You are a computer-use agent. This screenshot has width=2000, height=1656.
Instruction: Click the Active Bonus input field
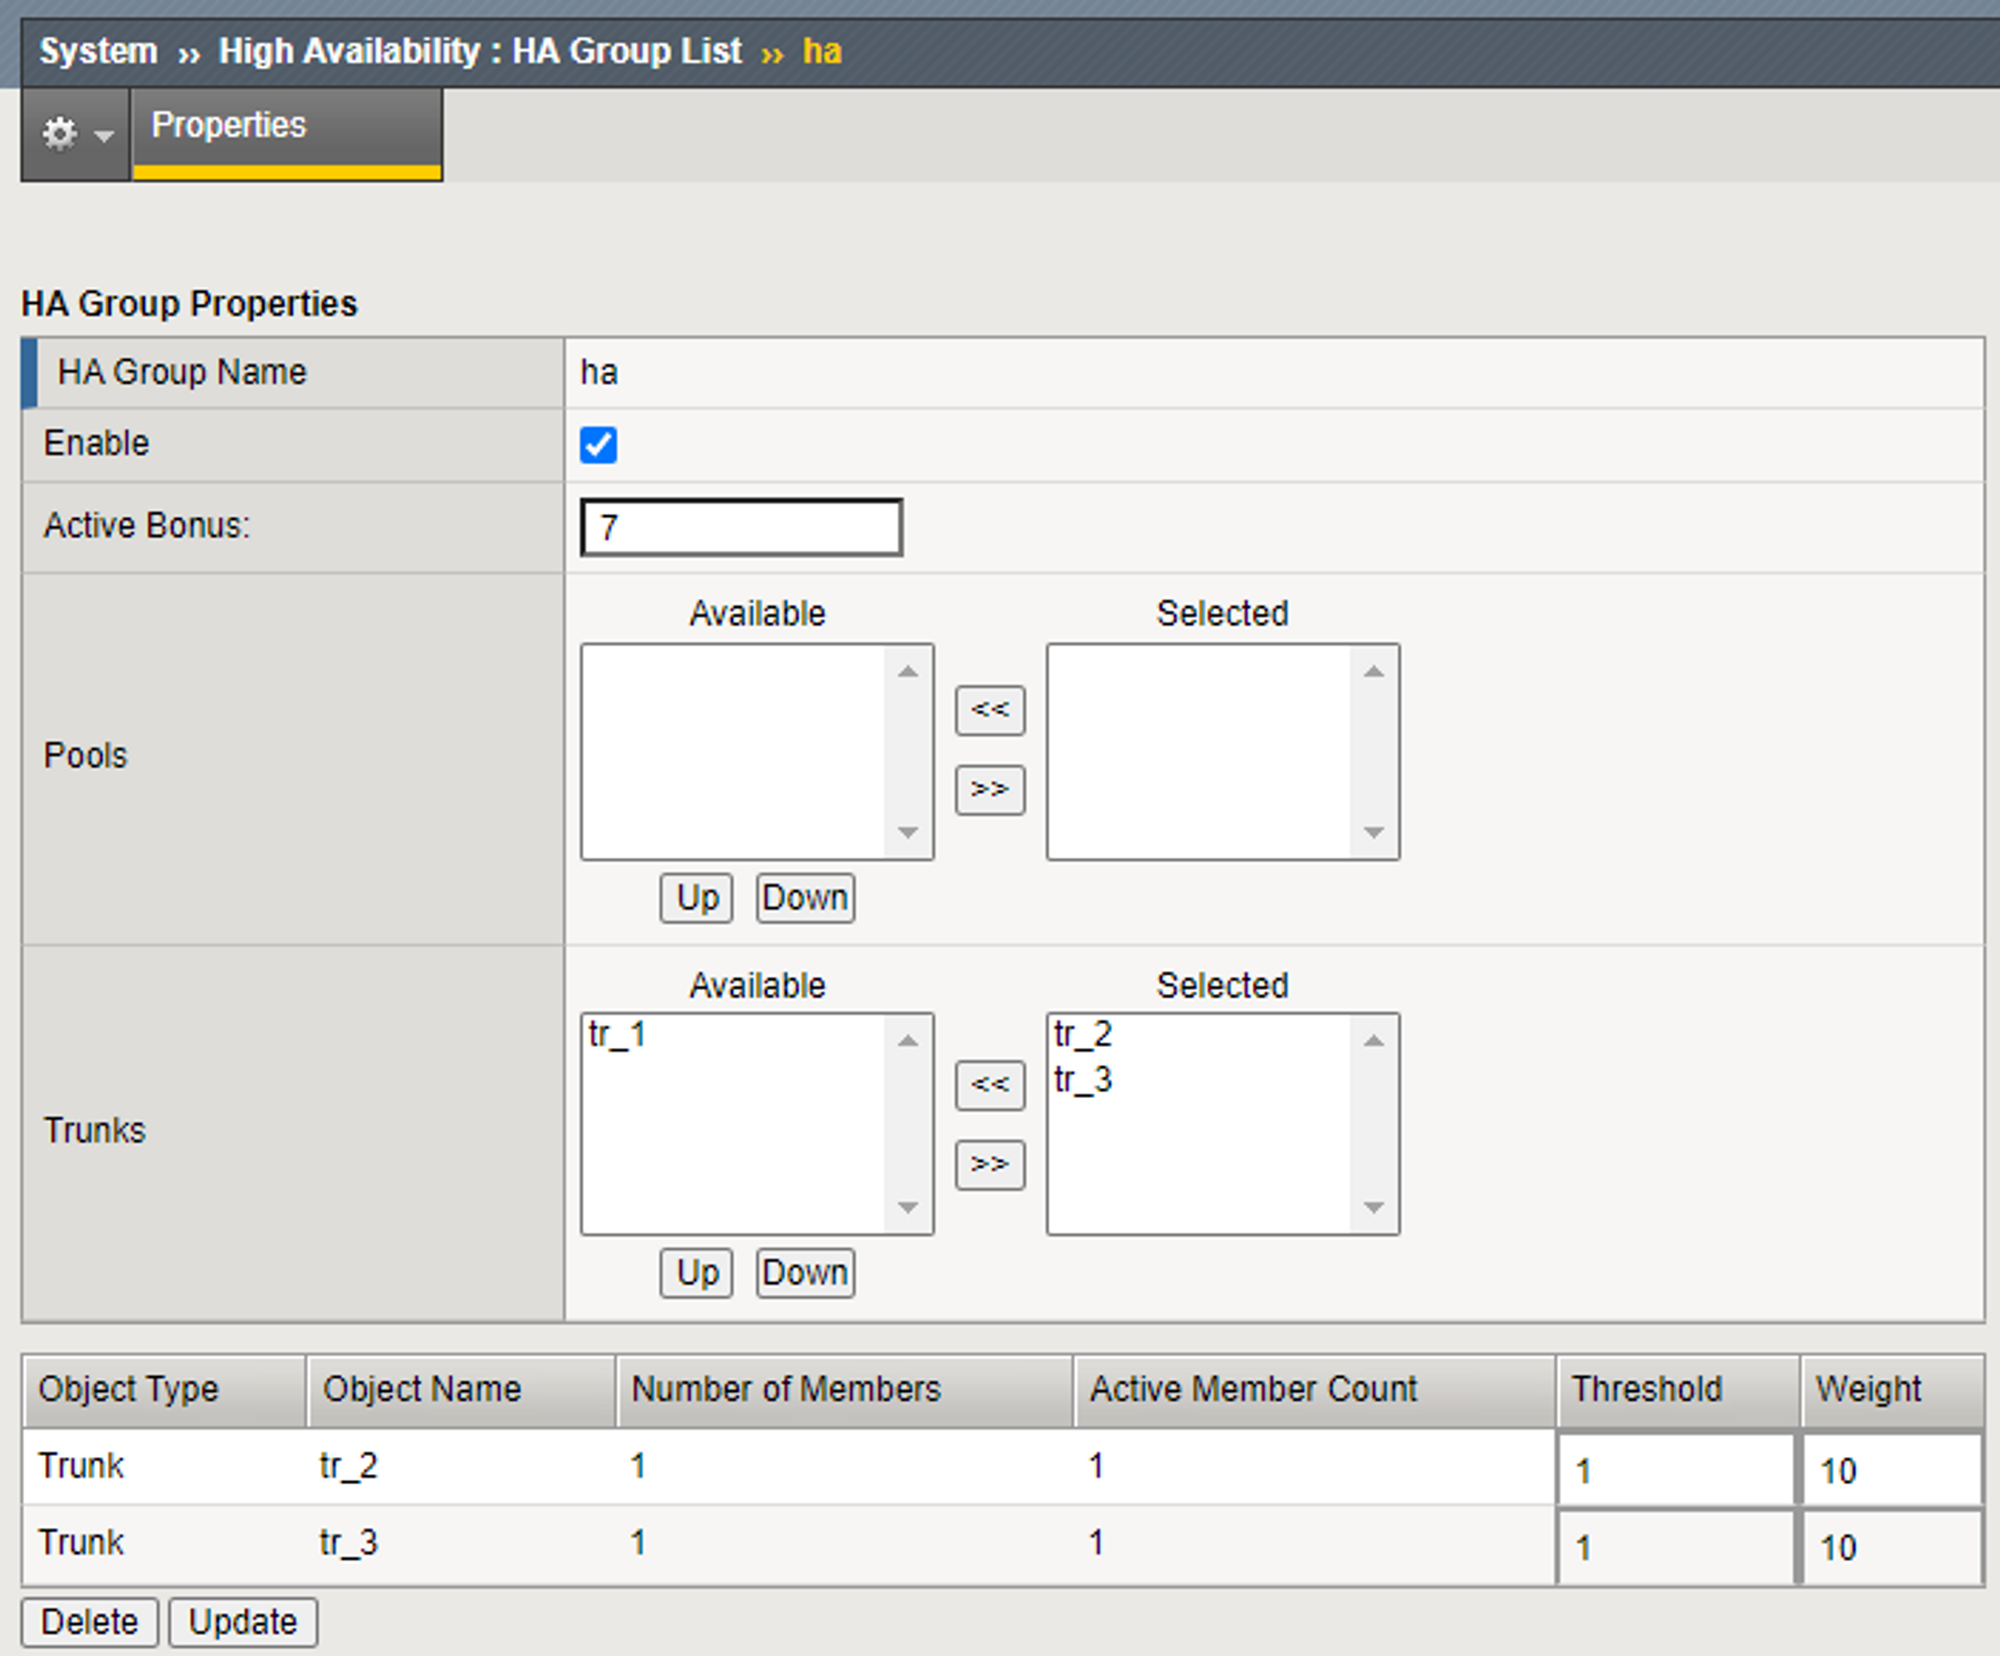740,527
